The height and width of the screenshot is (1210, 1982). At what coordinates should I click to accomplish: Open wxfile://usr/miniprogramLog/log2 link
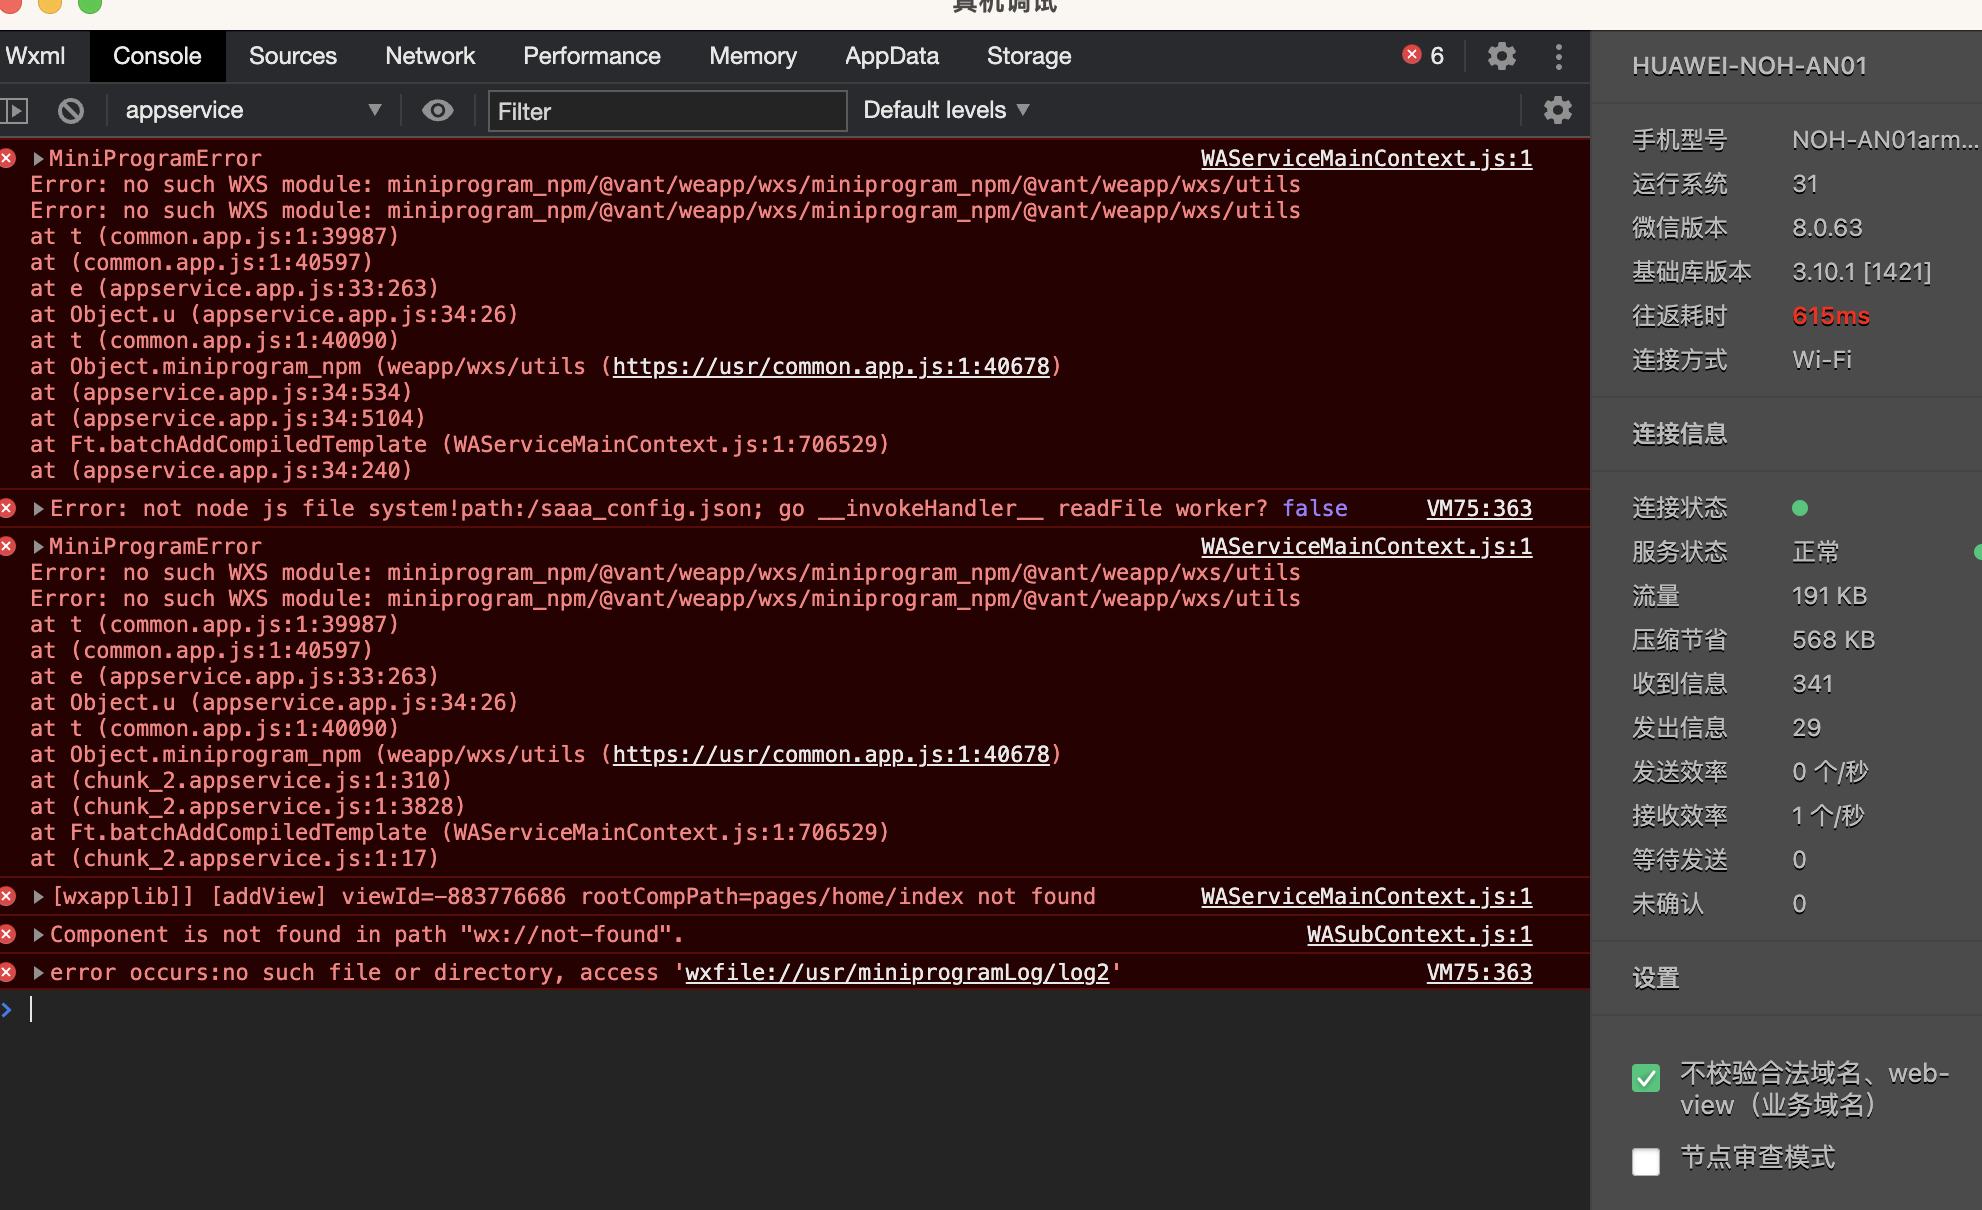tap(897, 972)
